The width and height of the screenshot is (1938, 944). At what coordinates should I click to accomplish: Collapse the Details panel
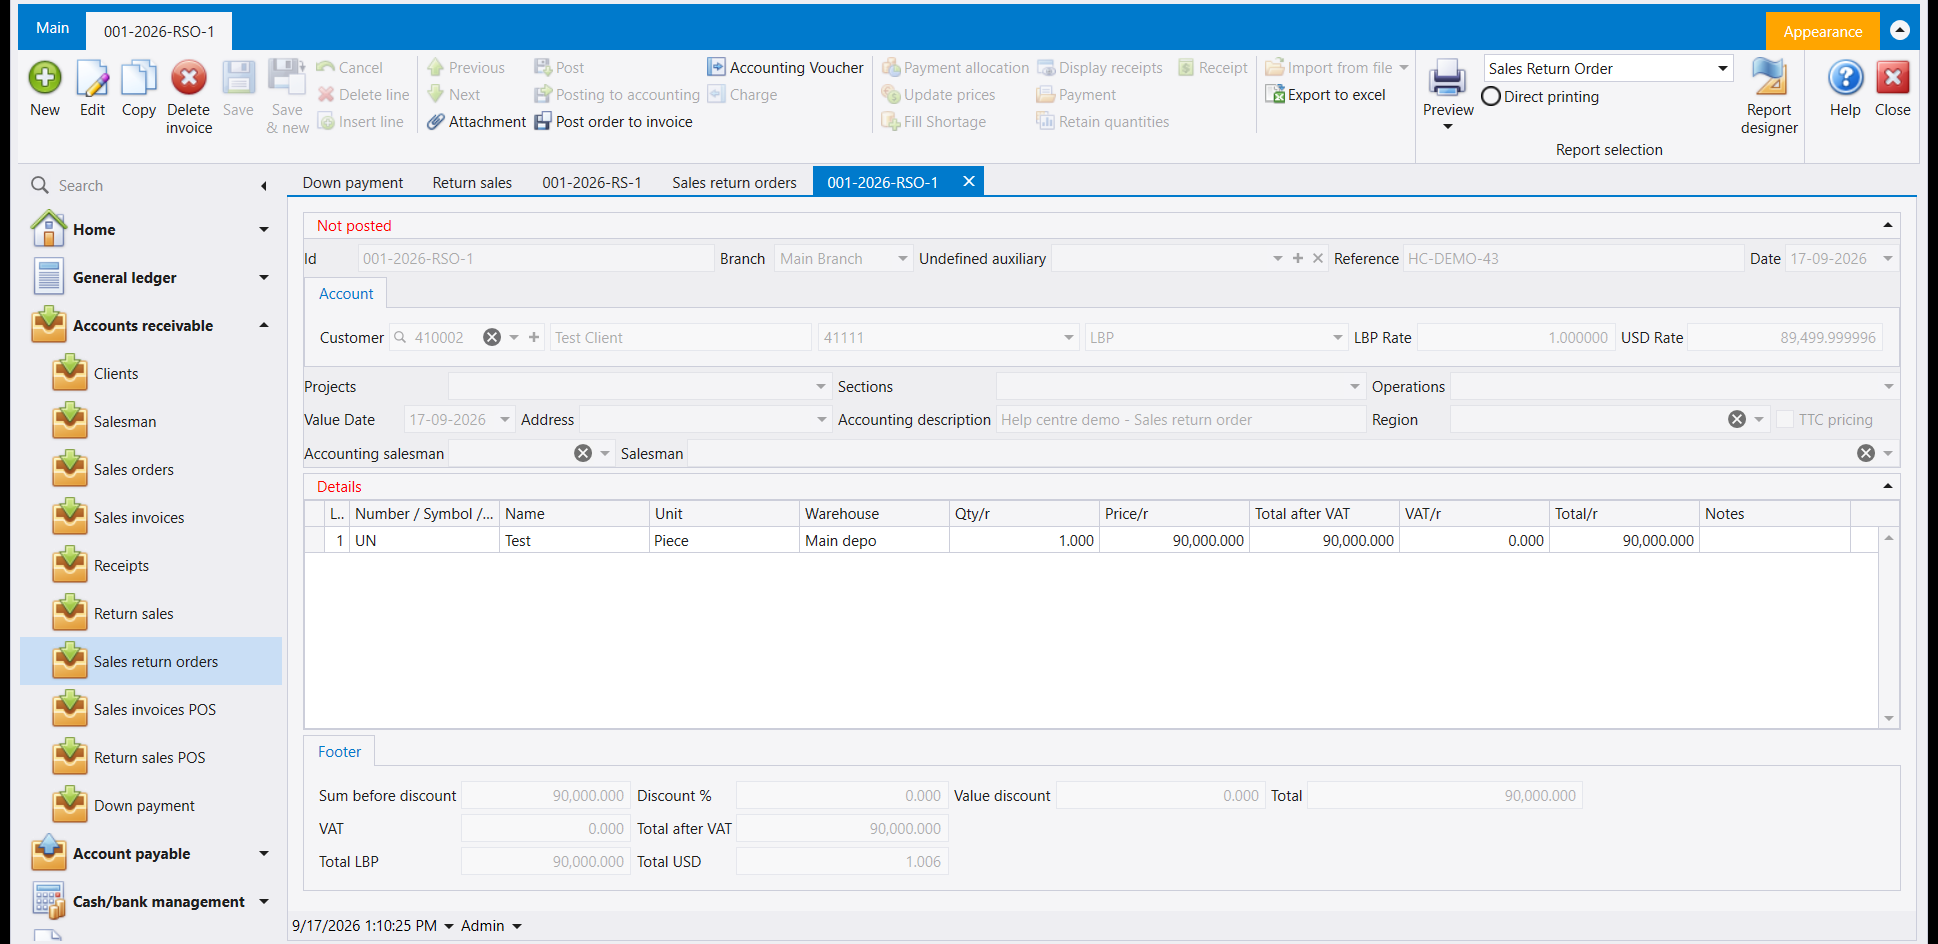pos(1888,486)
